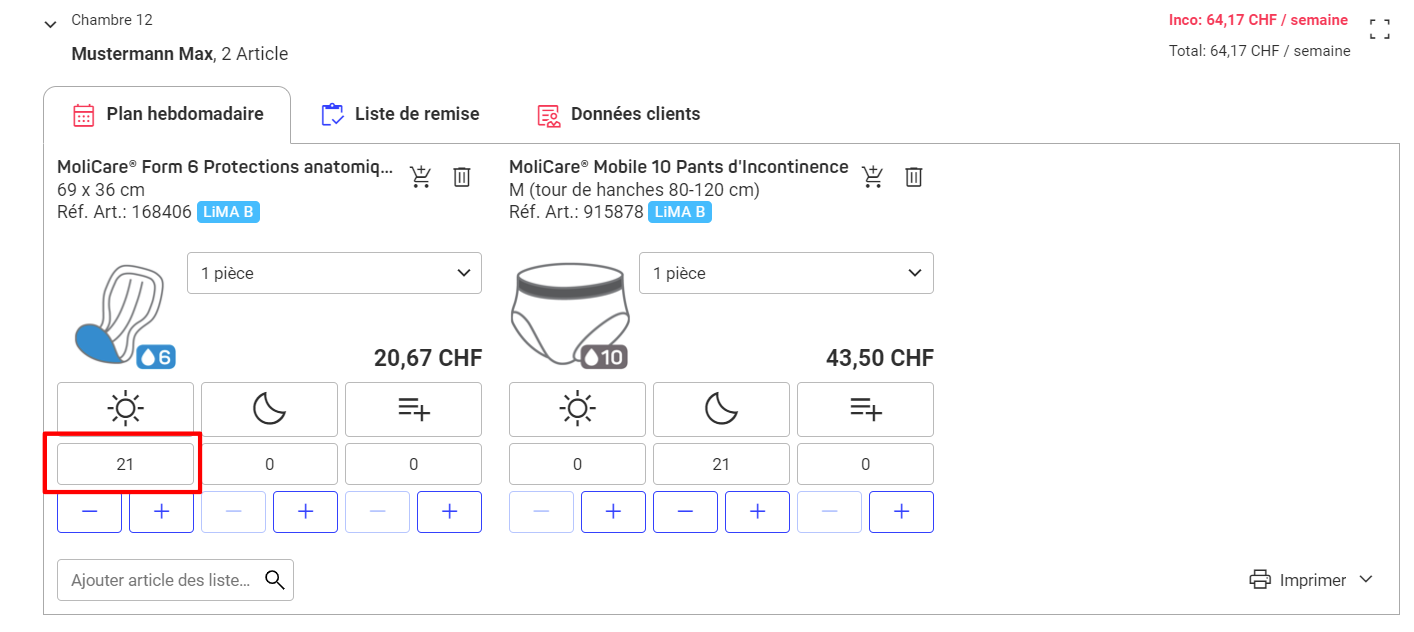Delete the MoliCare Form 6 article
The width and height of the screenshot is (1414, 632).
pos(461,177)
